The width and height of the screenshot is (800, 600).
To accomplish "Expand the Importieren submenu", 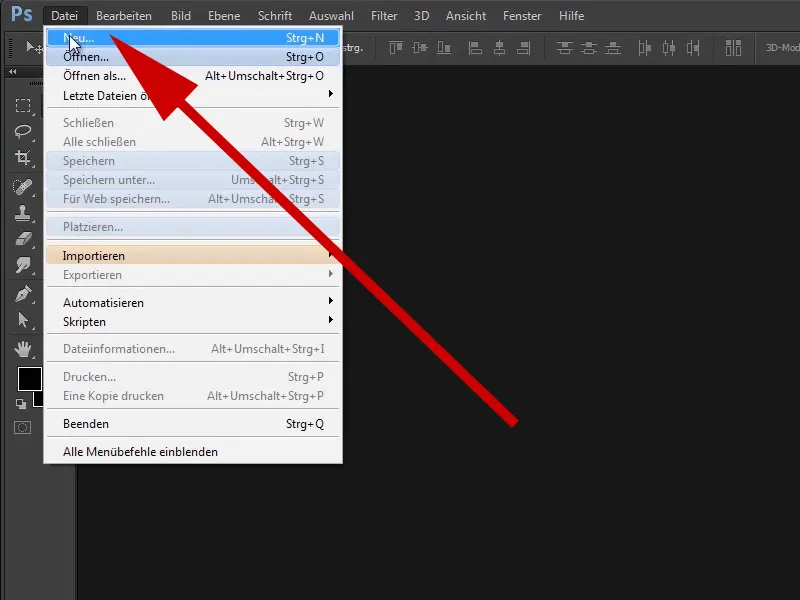I will 120,255.
